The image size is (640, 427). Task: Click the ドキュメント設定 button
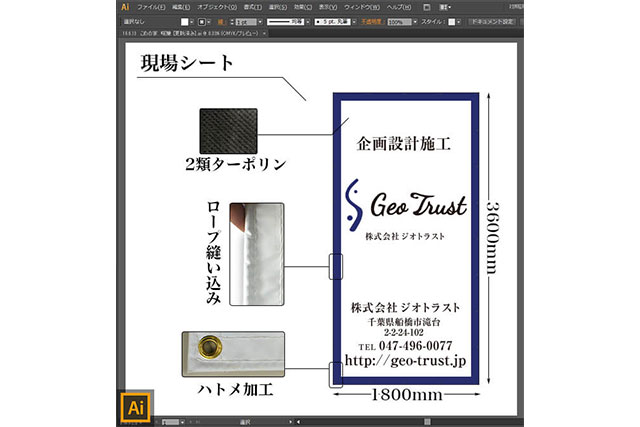pyautogui.click(x=492, y=22)
